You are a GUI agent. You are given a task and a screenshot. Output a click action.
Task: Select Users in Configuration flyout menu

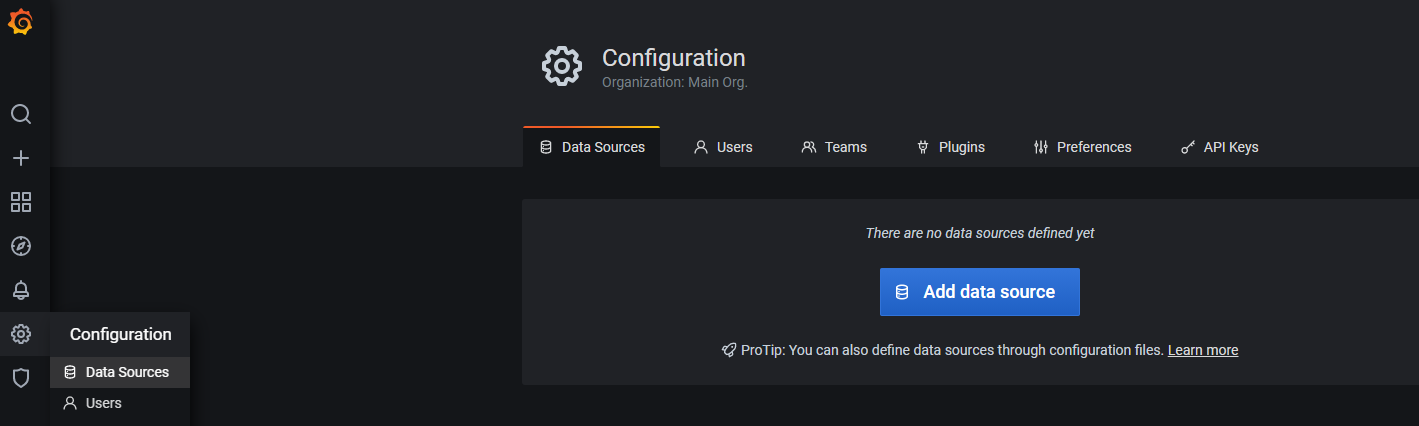120,403
